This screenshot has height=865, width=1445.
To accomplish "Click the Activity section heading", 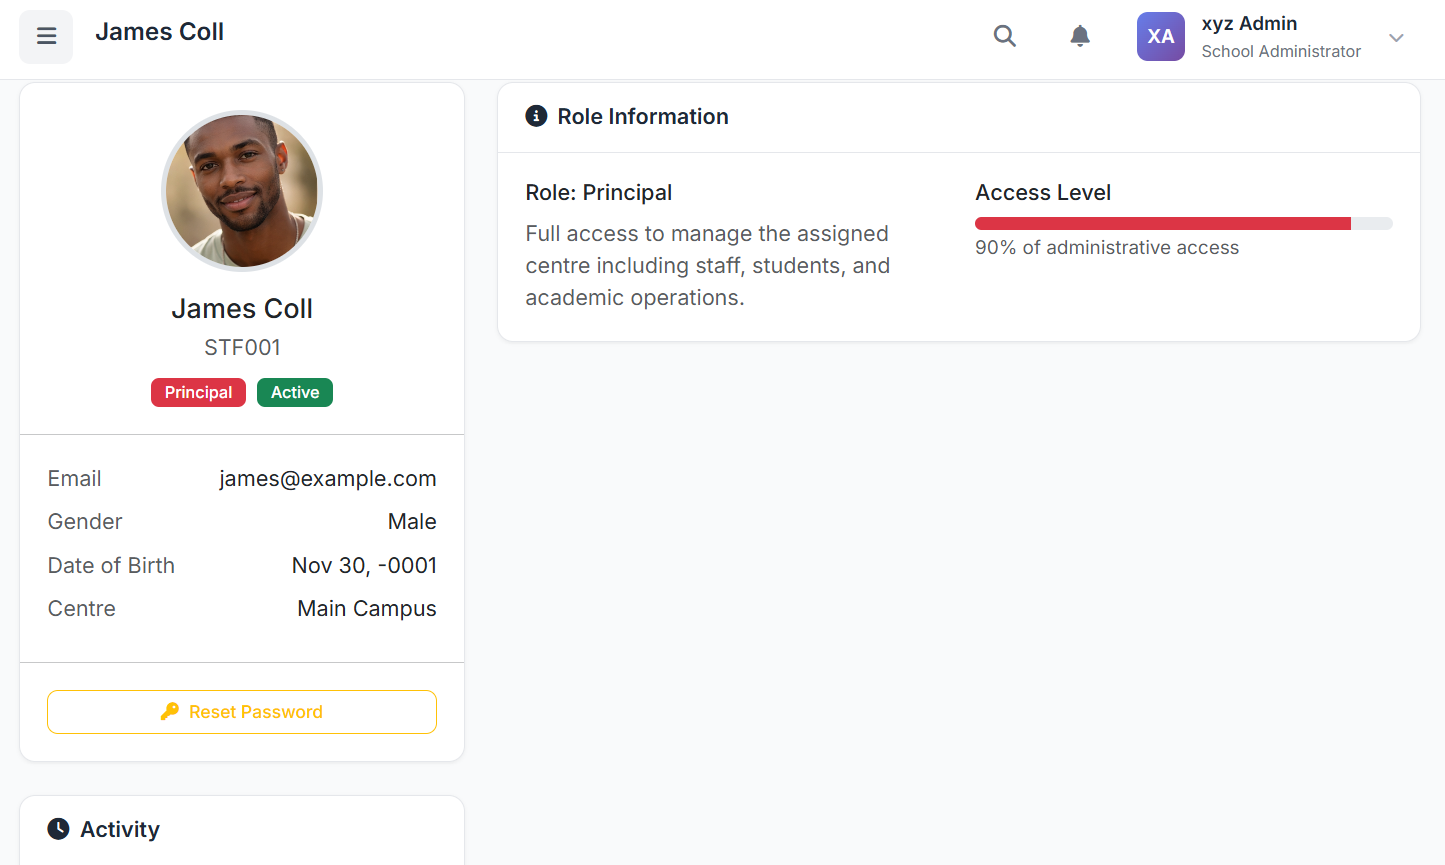I will [x=120, y=829].
